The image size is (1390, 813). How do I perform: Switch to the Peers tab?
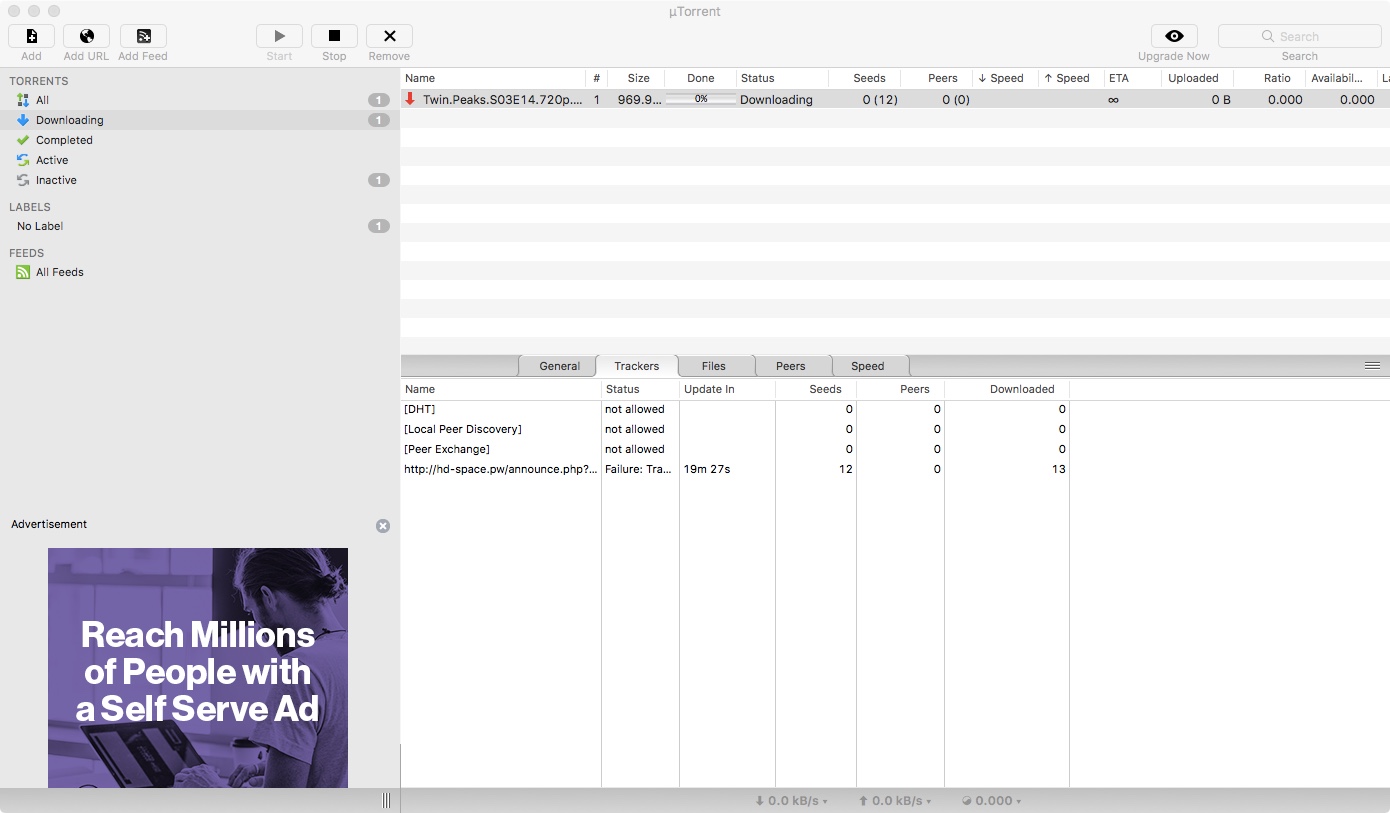[x=791, y=366]
